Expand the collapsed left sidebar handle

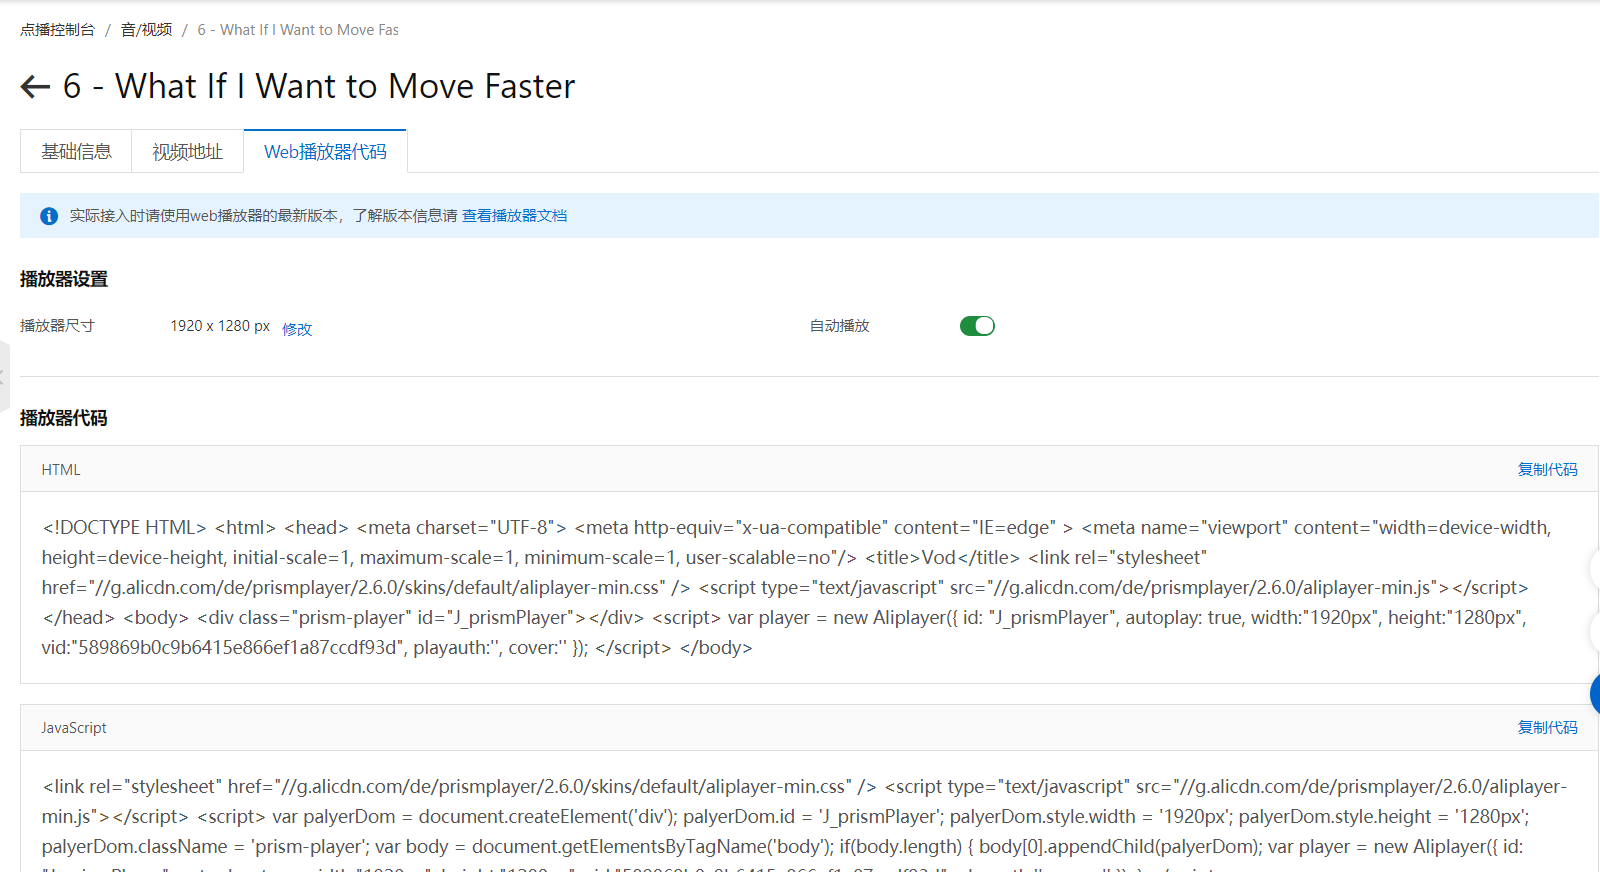click(x=4, y=376)
